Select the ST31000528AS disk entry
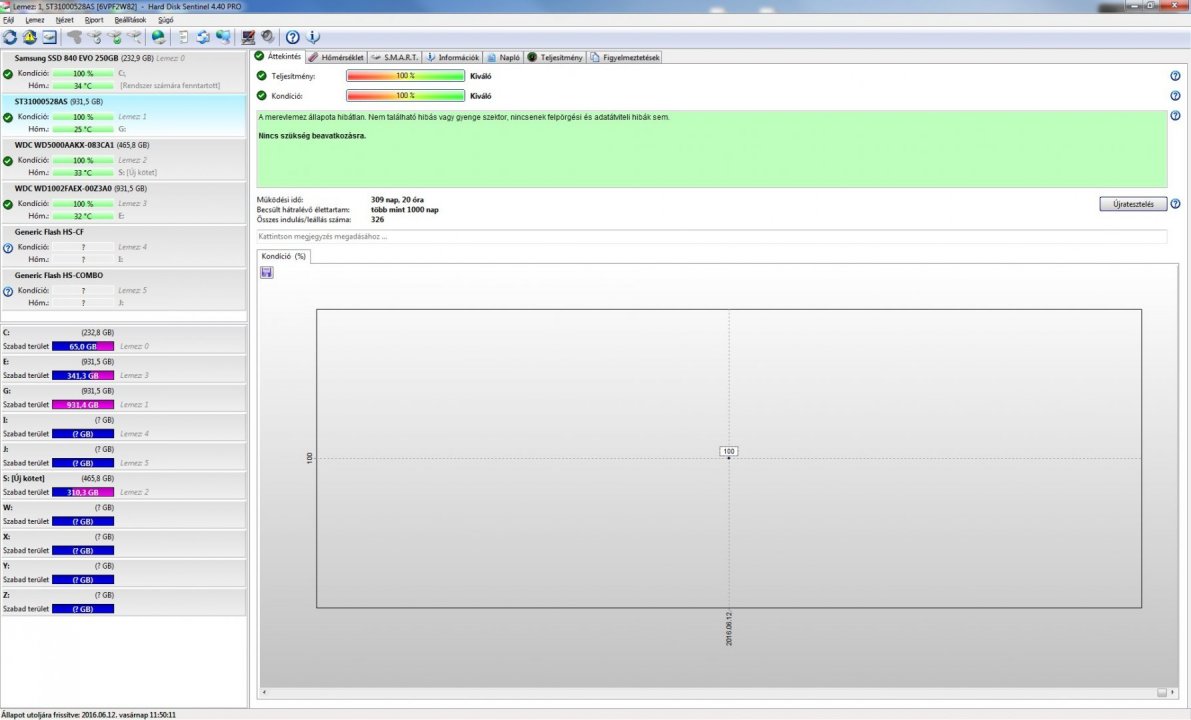The width and height of the screenshot is (1191, 720). 124,115
